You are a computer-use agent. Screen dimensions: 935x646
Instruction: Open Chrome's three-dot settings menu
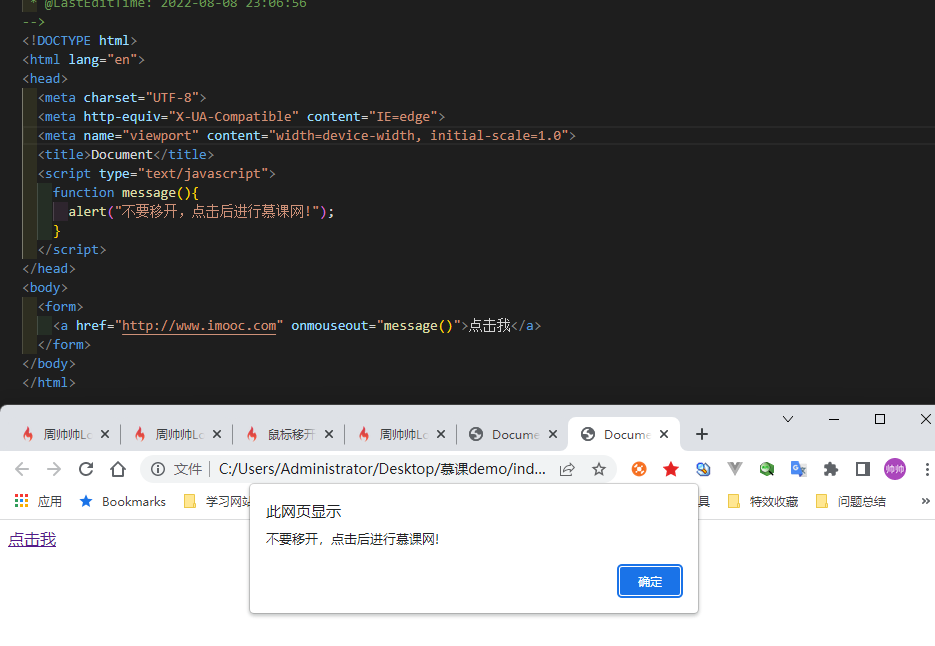(x=925, y=468)
